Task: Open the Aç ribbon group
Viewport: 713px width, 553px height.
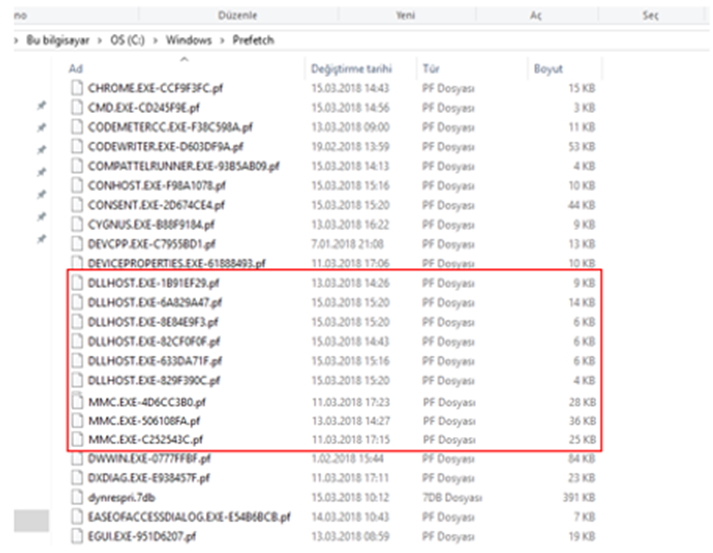Action: tap(536, 15)
